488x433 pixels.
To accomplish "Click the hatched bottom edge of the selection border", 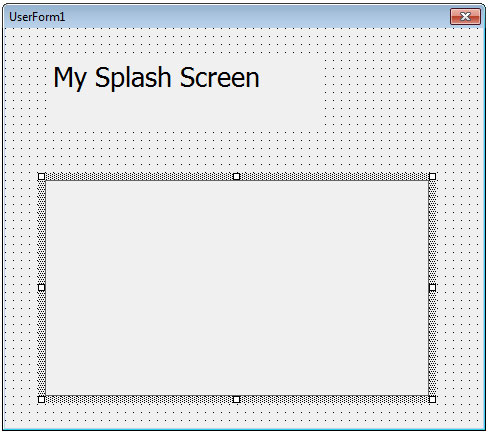I will [x=138, y=399].
